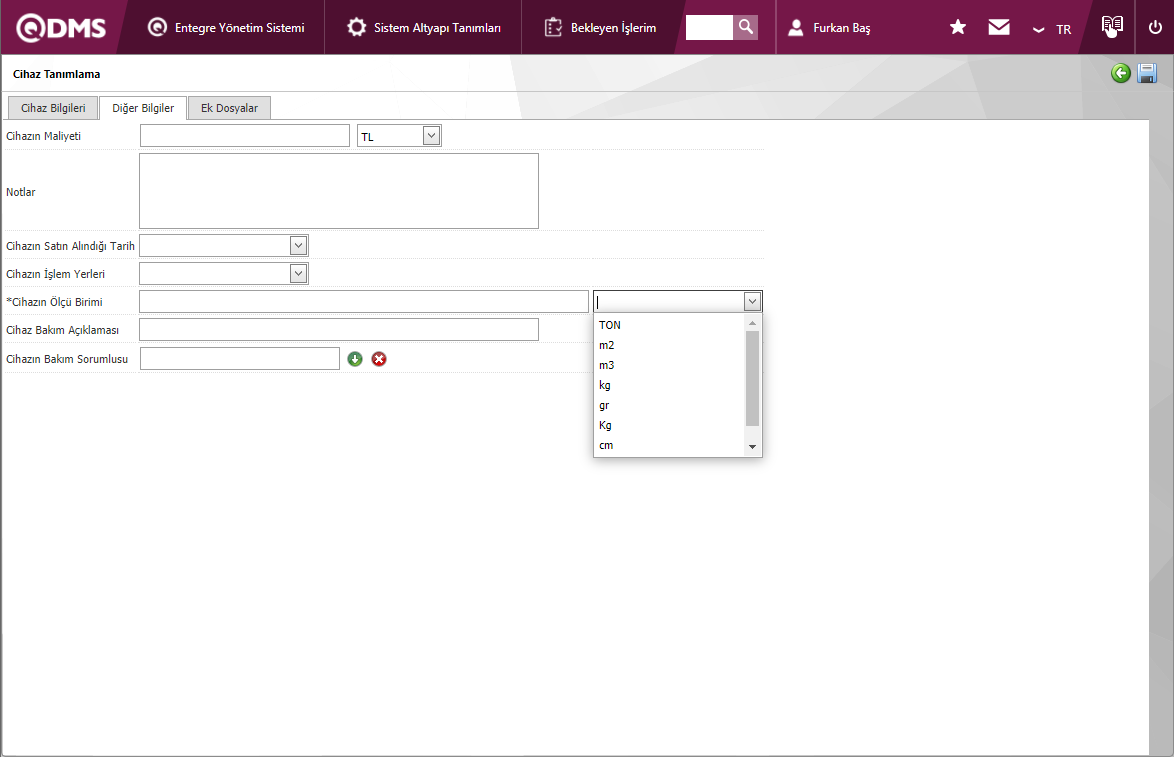Open Bekleyen İşlerim menu
The image size is (1174, 757).
(601, 28)
